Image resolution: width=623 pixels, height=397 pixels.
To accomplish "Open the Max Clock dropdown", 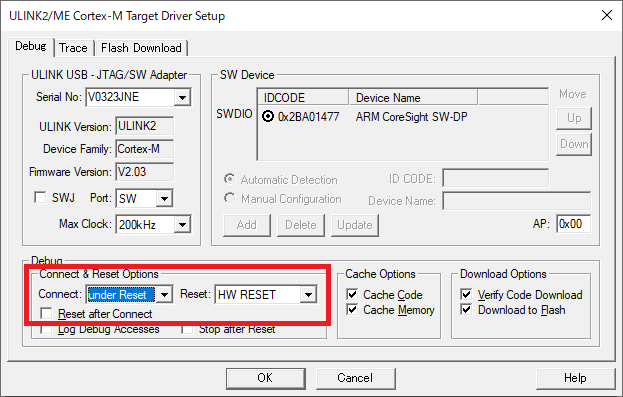I will tap(182, 225).
